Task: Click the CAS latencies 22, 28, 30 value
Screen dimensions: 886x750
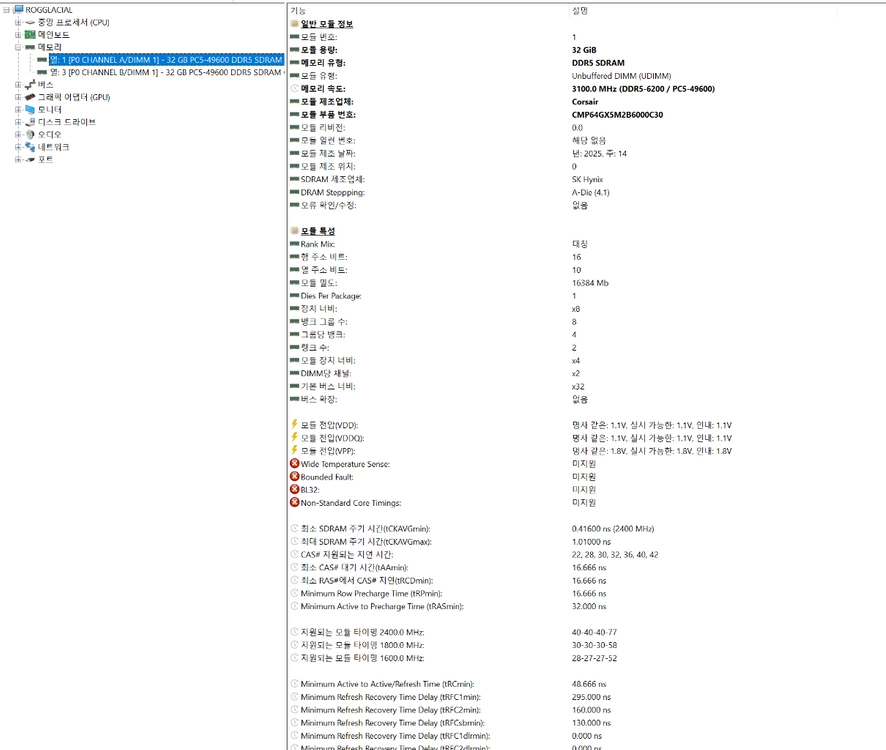Action: click(615, 554)
